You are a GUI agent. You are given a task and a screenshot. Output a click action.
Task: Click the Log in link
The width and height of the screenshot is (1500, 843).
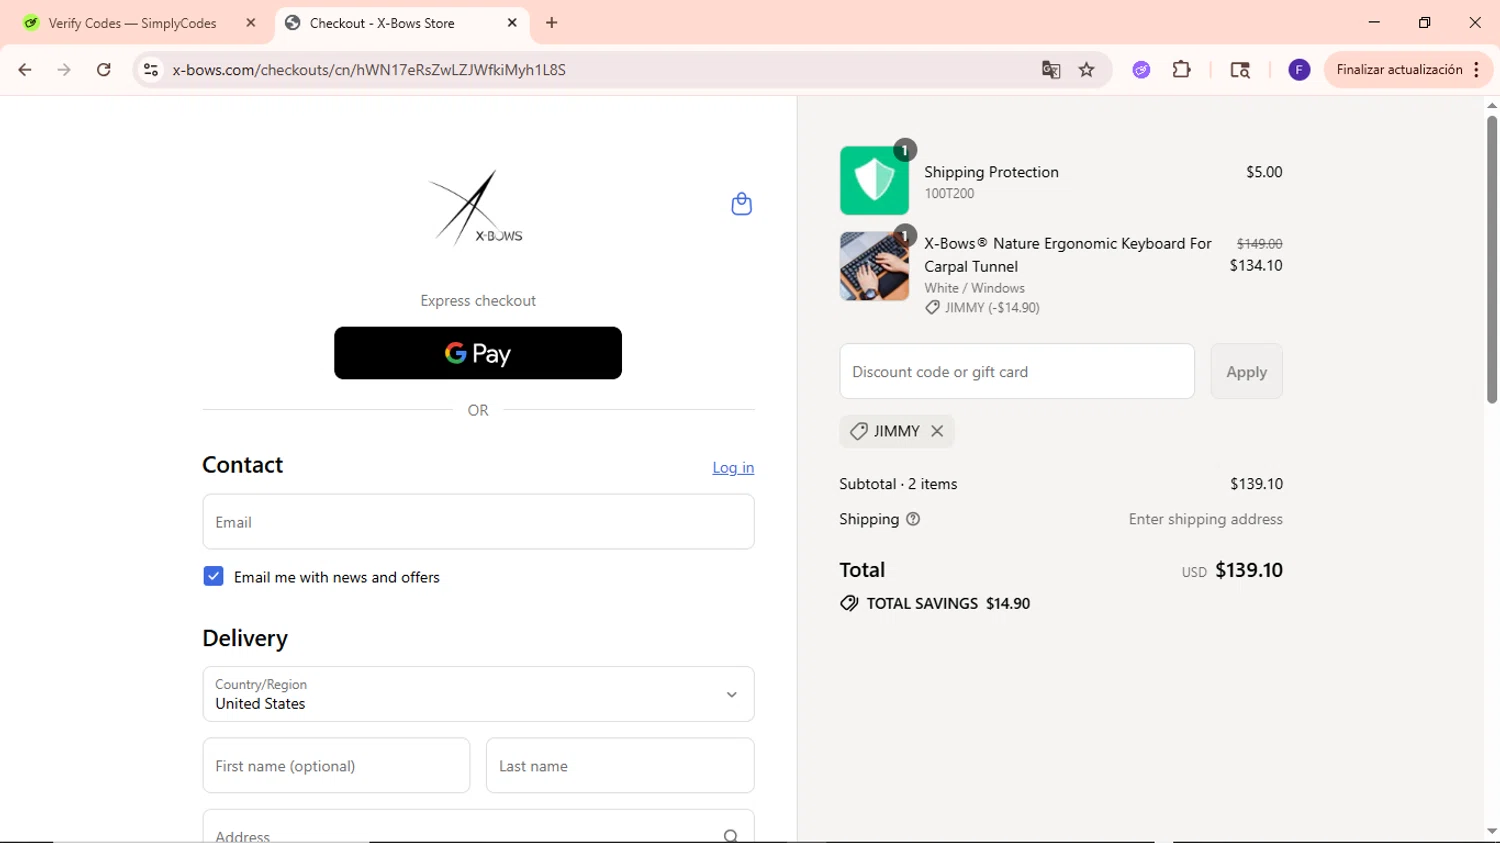(x=733, y=467)
